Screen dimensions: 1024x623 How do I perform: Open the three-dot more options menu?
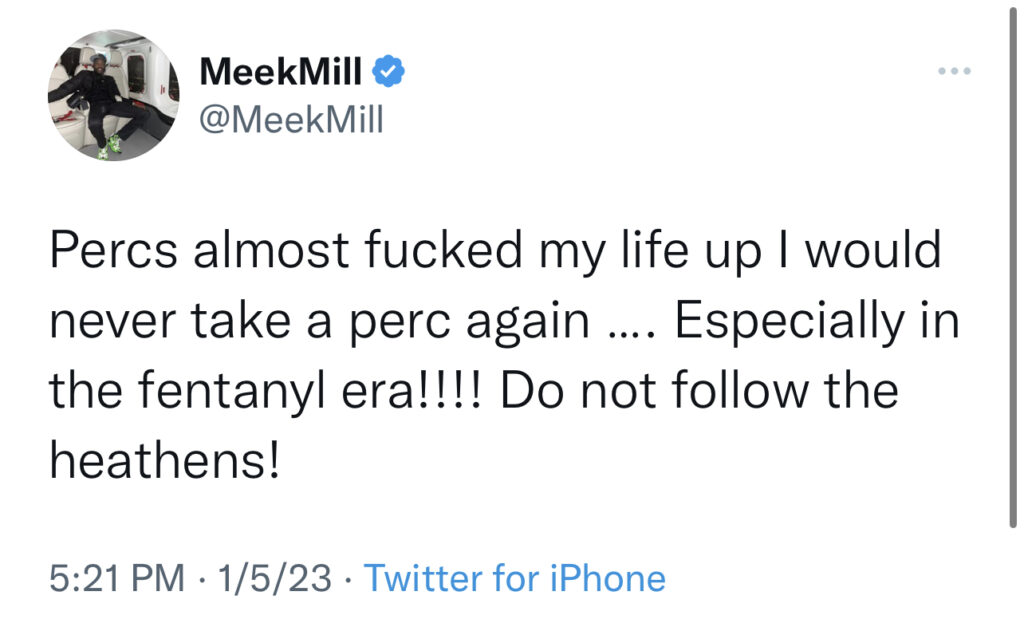[954, 71]
